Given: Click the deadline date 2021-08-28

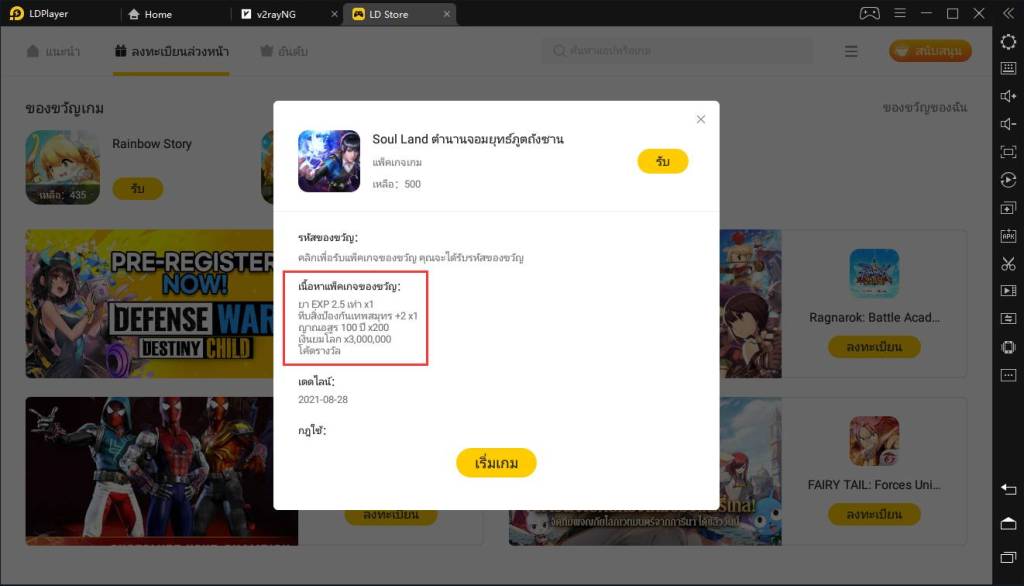Looking at the screenshot, I should click(x=323, y=399).
